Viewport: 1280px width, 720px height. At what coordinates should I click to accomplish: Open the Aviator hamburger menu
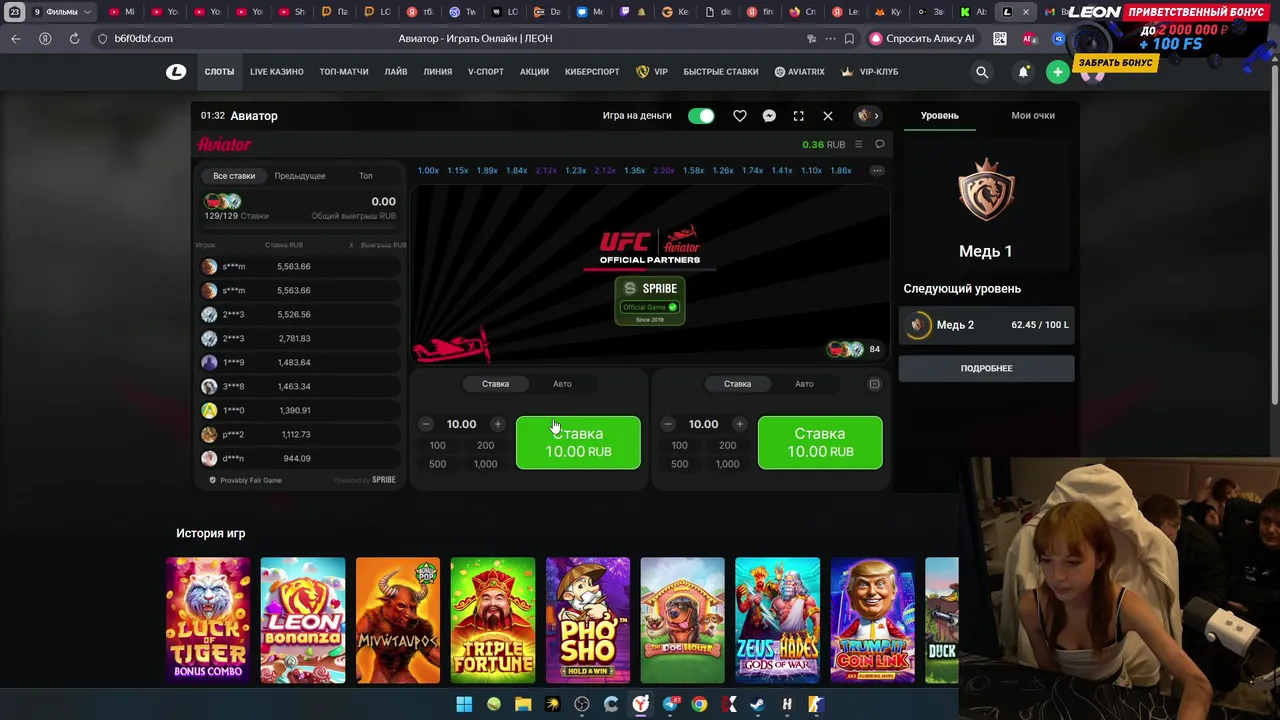[x=858, y=144]
